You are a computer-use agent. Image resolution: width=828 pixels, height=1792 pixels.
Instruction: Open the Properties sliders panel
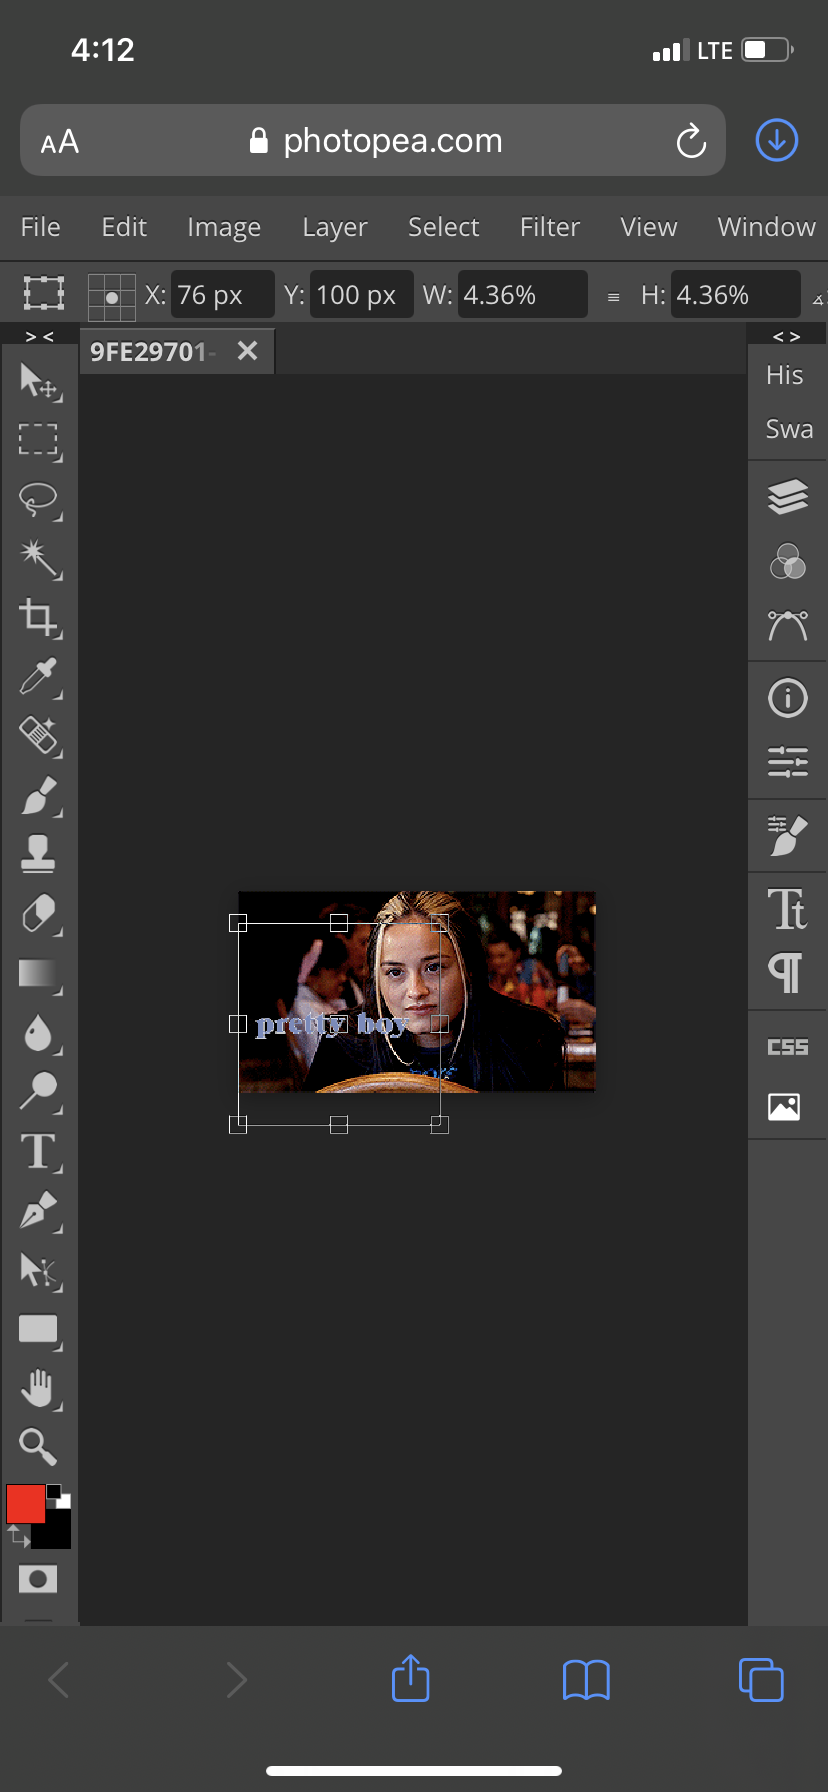(x=788, y=762)
